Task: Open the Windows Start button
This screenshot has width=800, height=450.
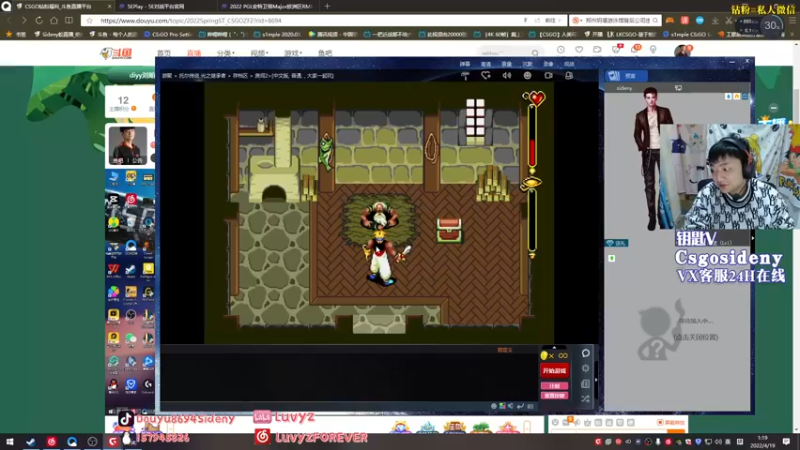Action: [x=9, y=441]
